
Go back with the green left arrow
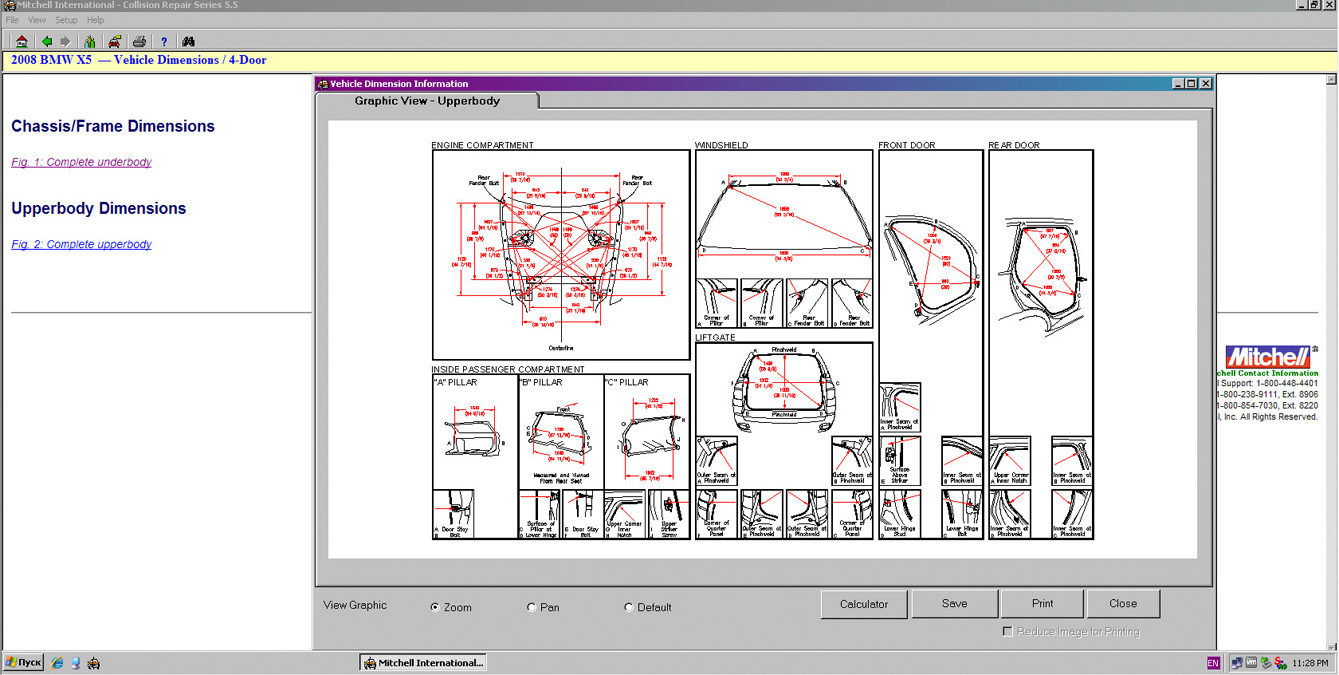pyautogui.click(x=46, y=41)
